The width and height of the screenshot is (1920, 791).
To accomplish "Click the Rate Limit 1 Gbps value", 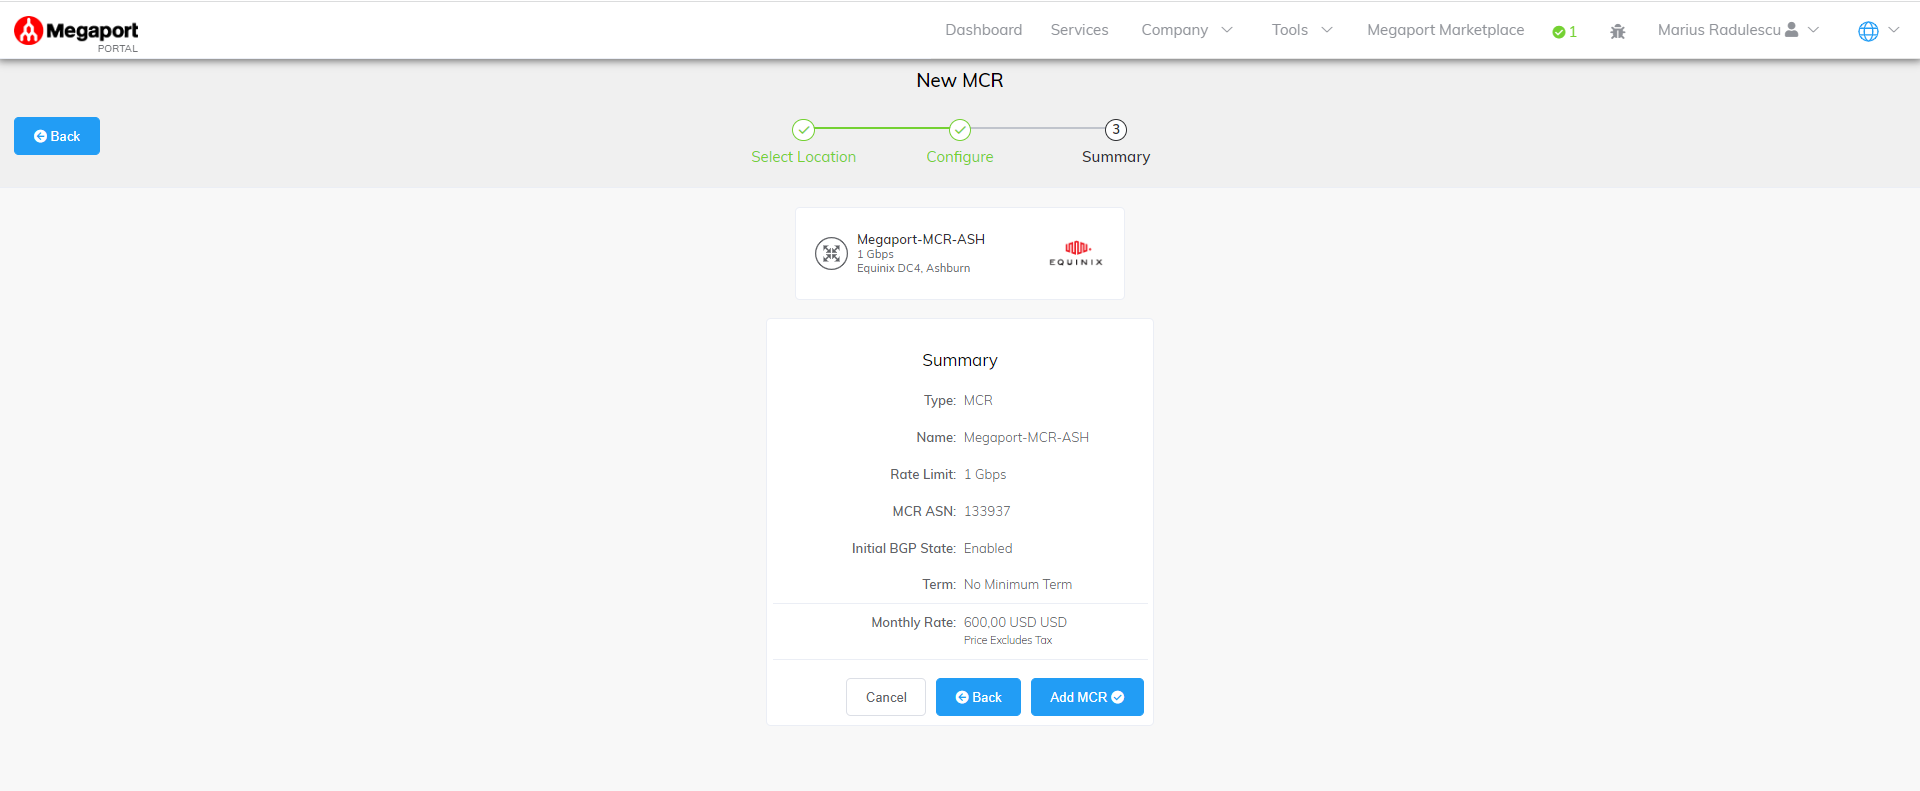I will 985,475.
